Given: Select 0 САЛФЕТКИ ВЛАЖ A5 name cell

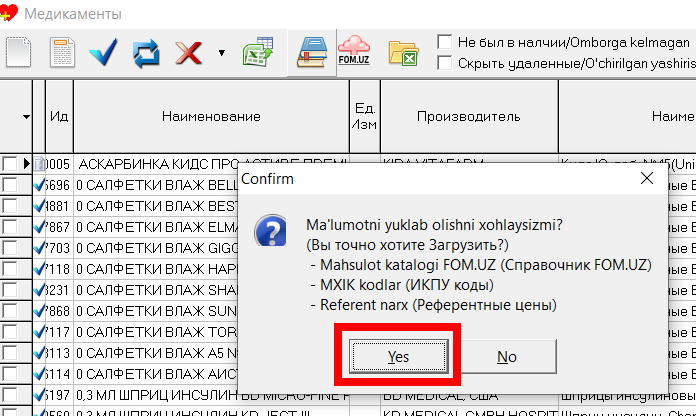Looking at the screenshot, I should click(x=156, y=353).
